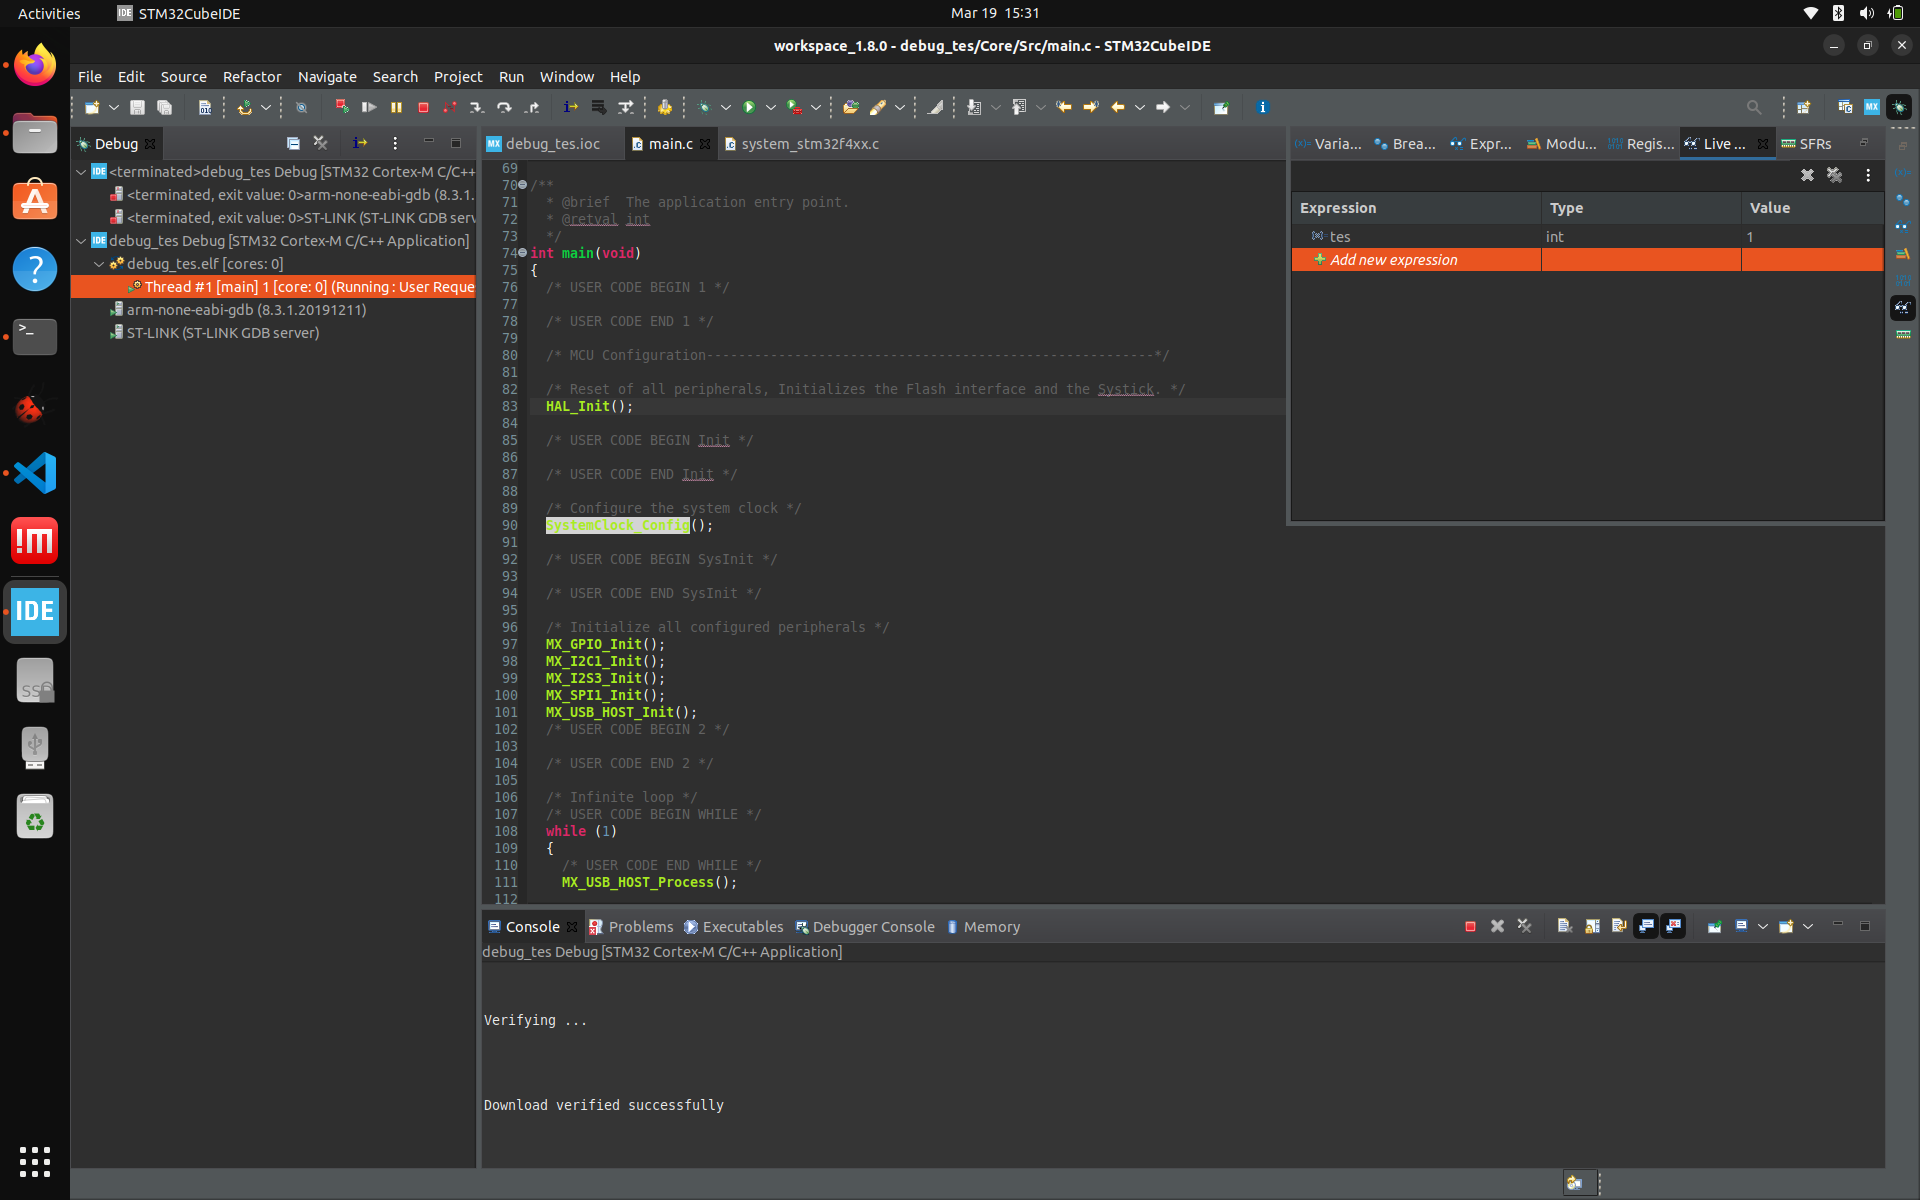Click the New file toolbar icon
This screenshot has width=1920, height=1200.
(x=92, y=107)
